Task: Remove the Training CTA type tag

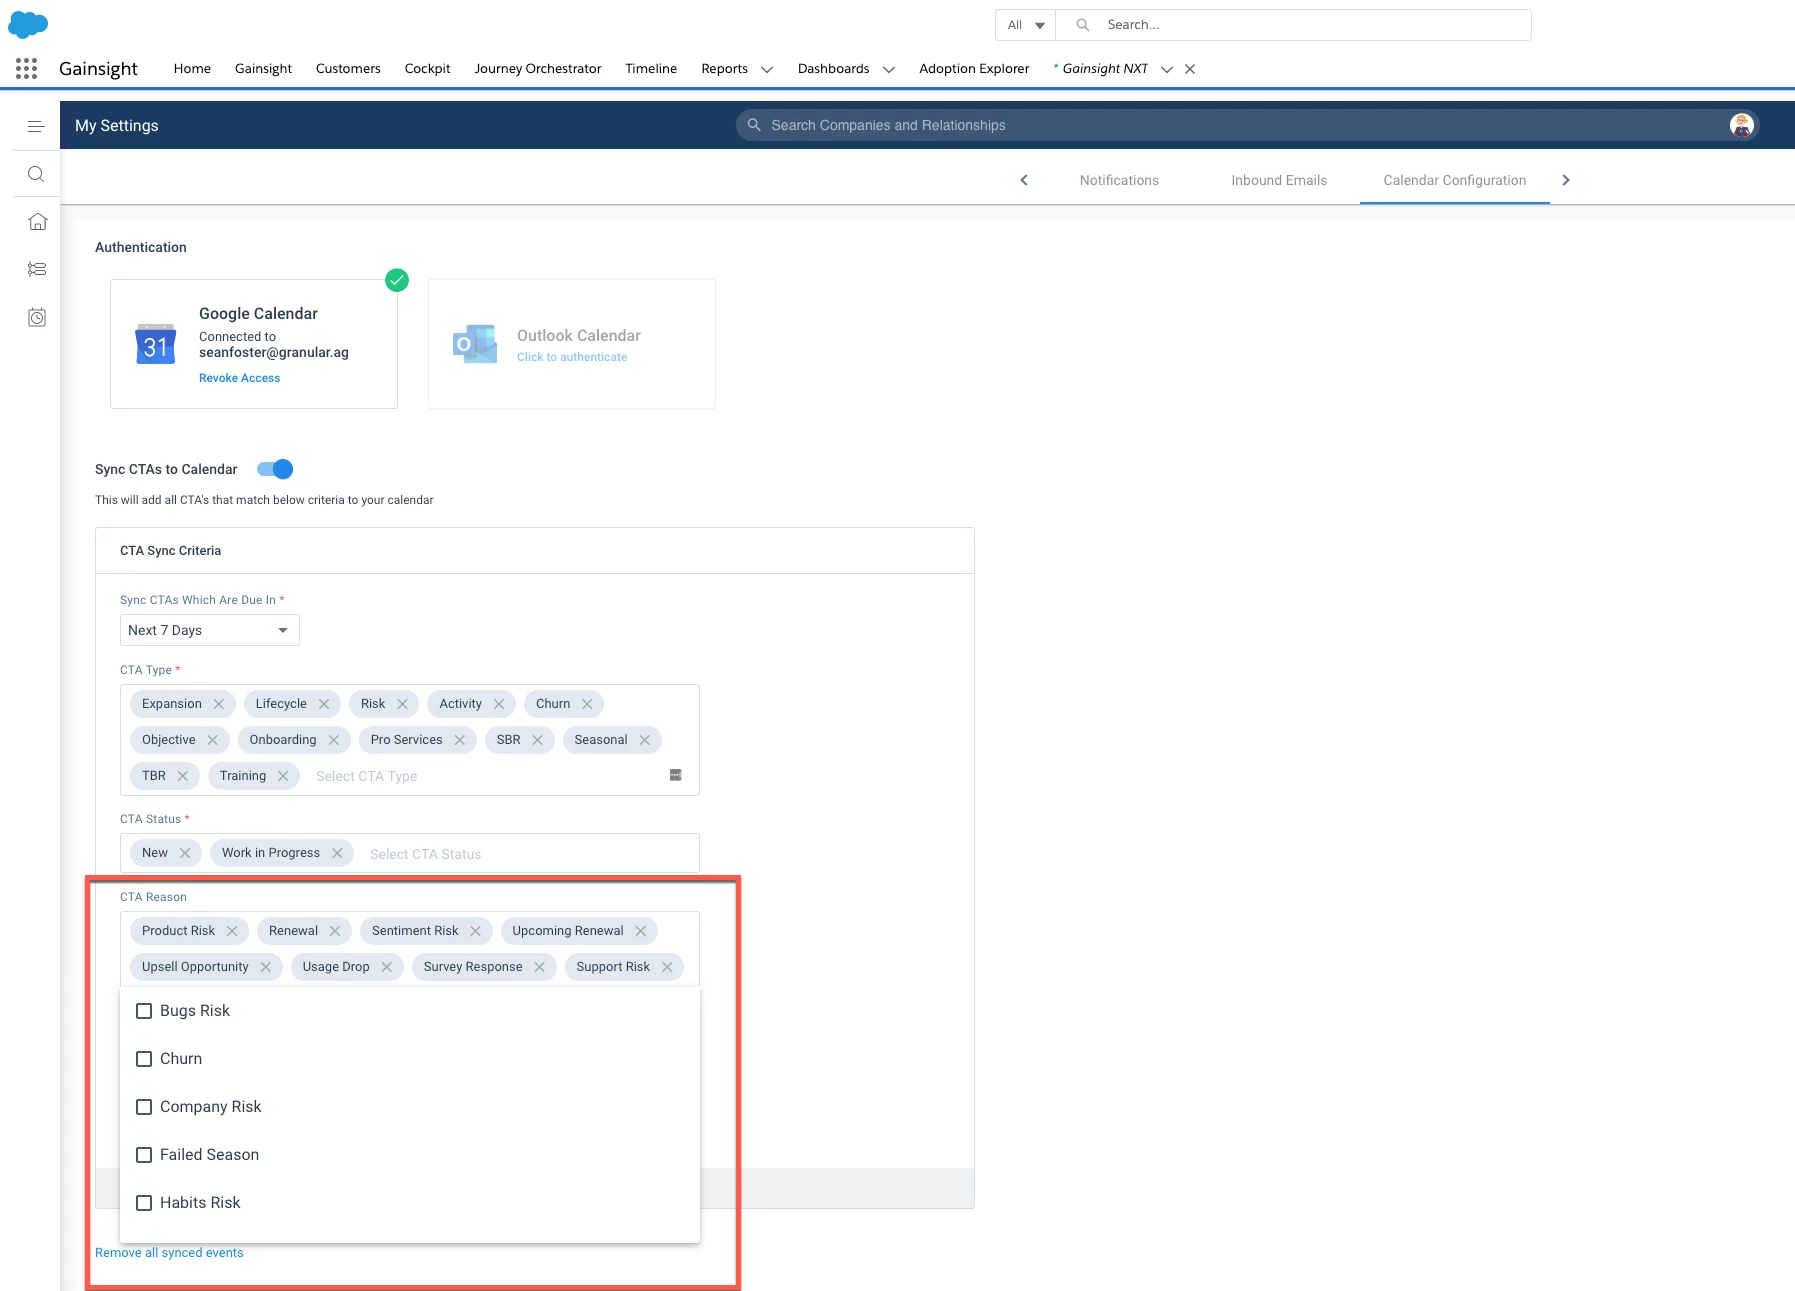Action: 283,776
